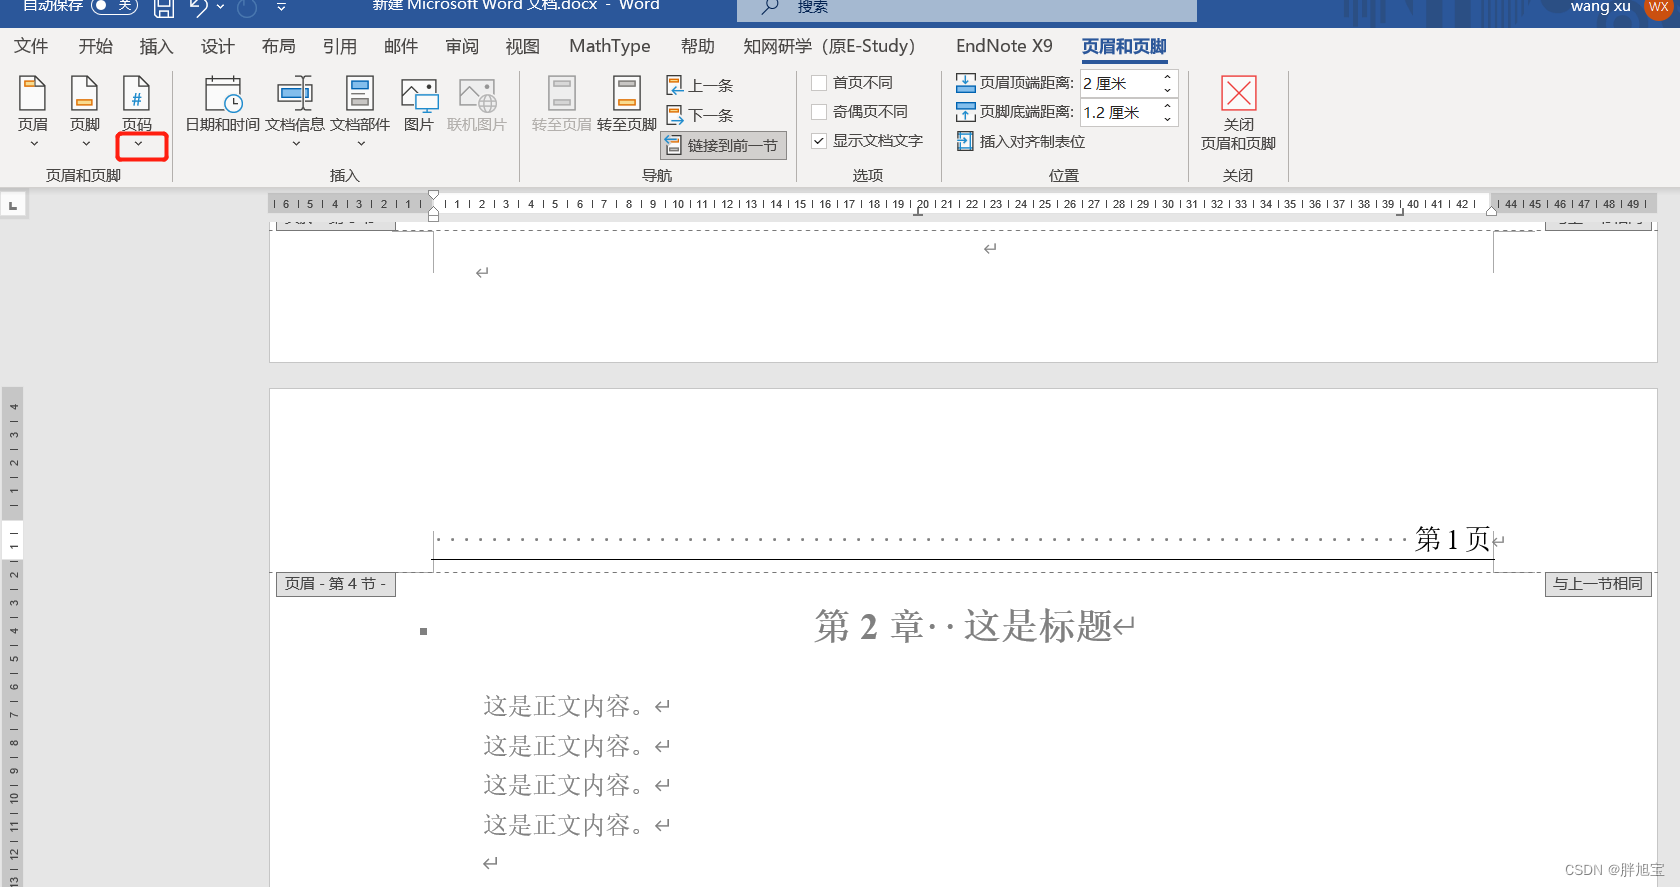Open the EndNote X9 tab
Image resolution: width=1680 pixels, height=887 pixels.
tap(1004, 46)
